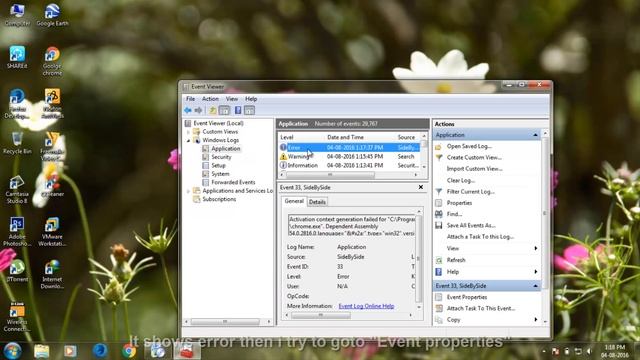The height and width of the screenshot is (360, 640).
Task: Expand the Custom Views node
Action: click(188, 132)
